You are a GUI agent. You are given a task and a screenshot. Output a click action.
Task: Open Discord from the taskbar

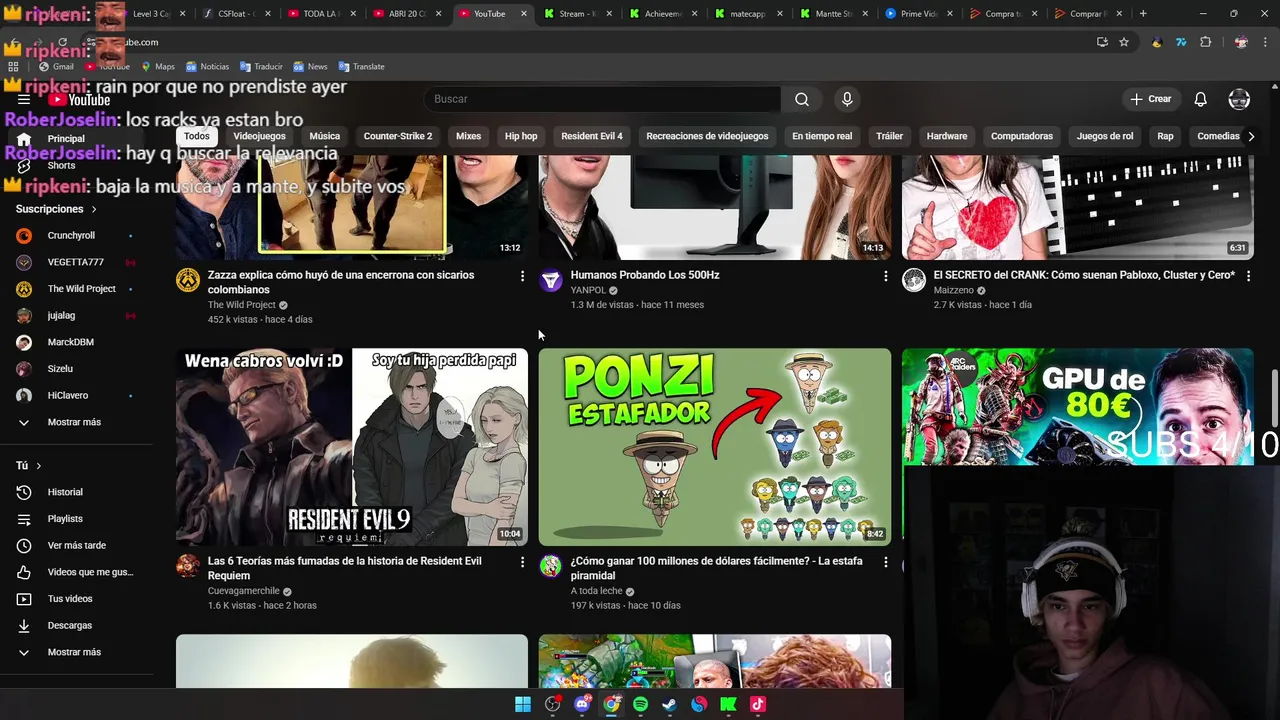tap(582, 704)
